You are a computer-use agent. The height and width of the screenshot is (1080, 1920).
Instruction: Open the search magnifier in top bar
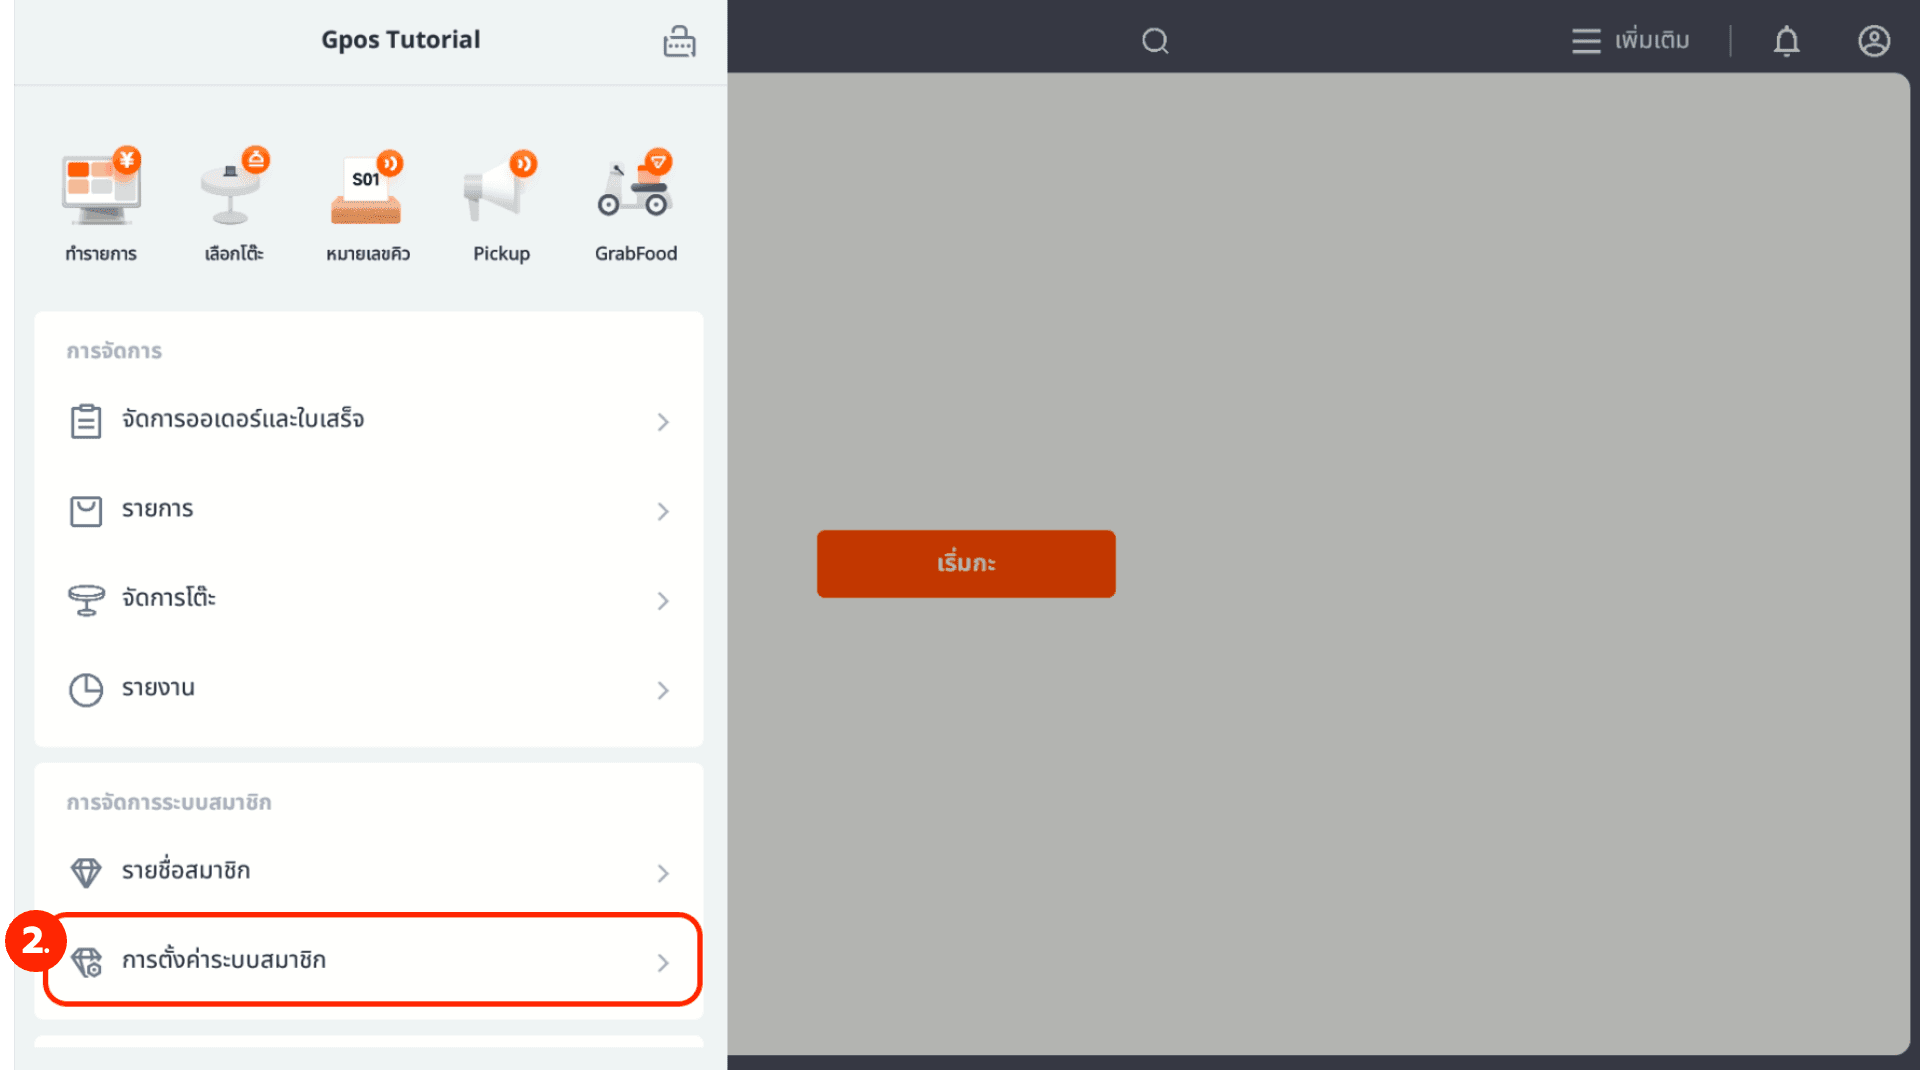pos(1155,41)
